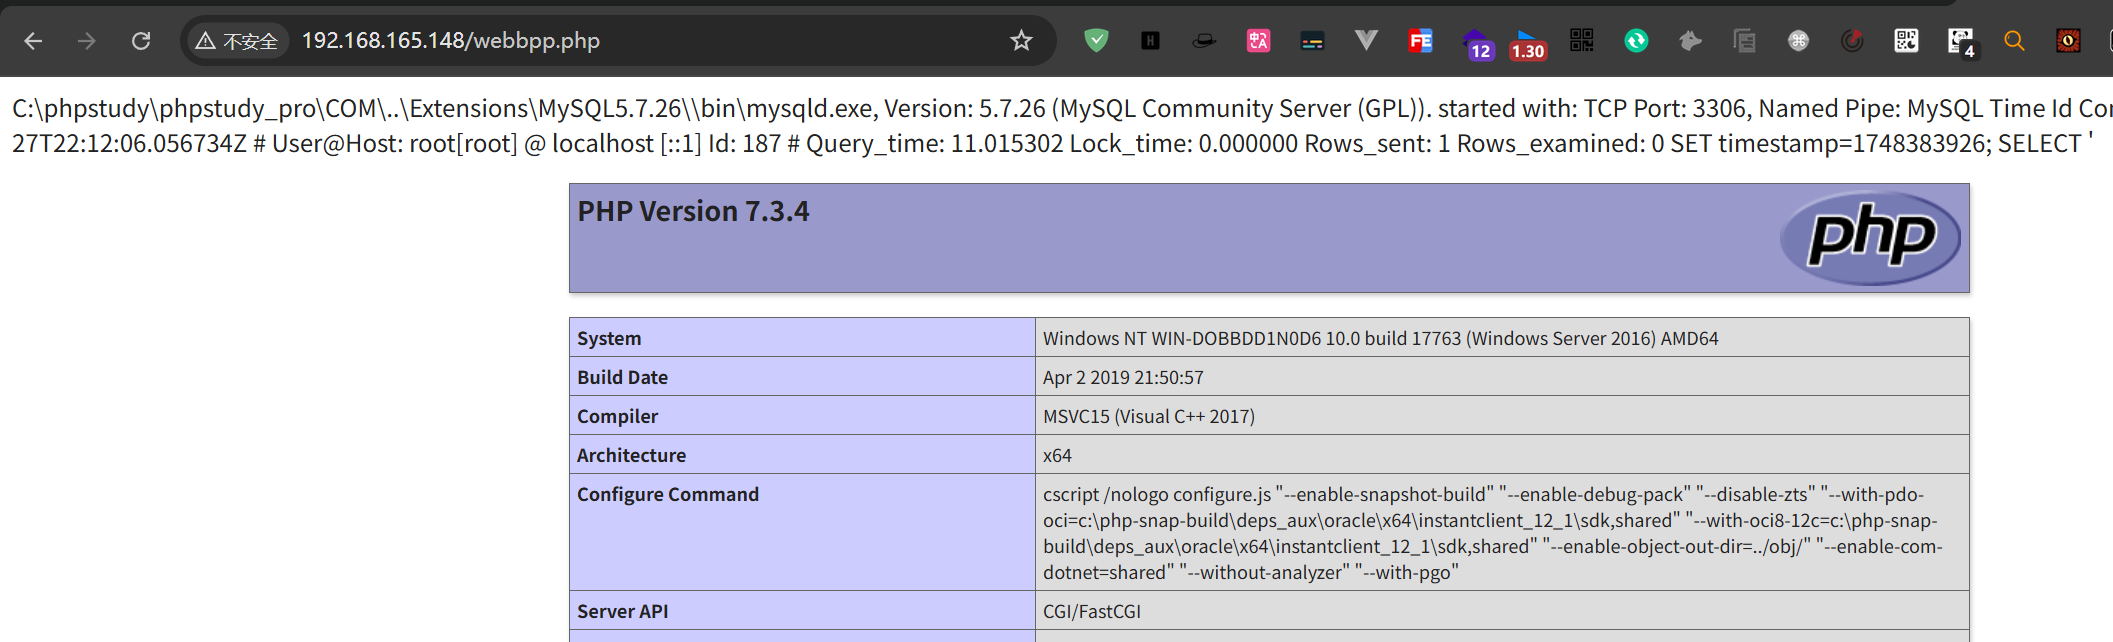This screenshot has width=2113, height=642.
Task: Click the orange magnifier search extension
Action: 2014,41
